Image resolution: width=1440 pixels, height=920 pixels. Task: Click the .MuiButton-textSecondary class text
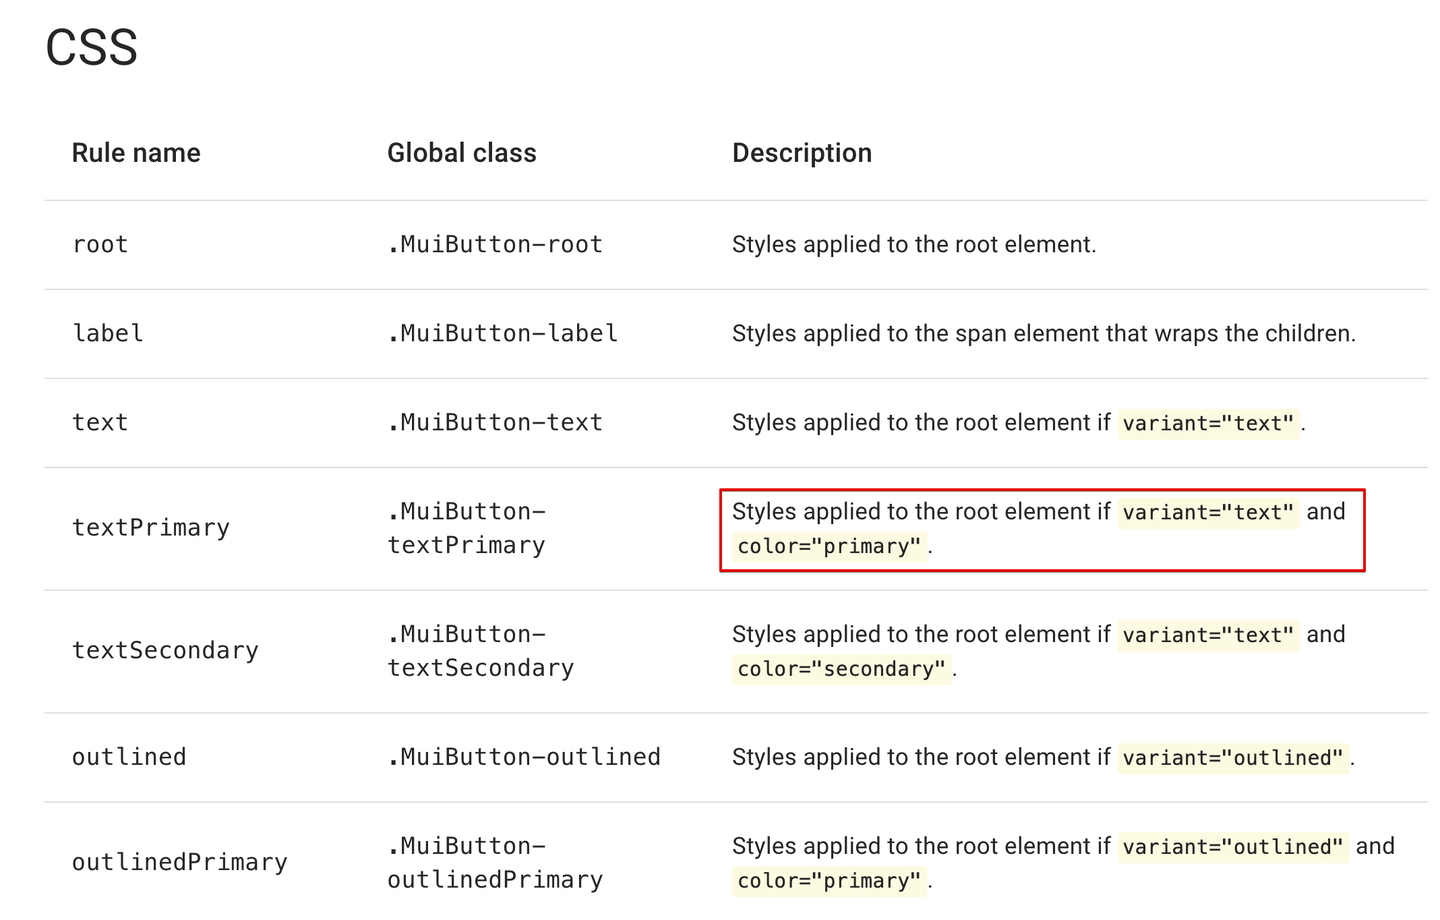point(481,651)
